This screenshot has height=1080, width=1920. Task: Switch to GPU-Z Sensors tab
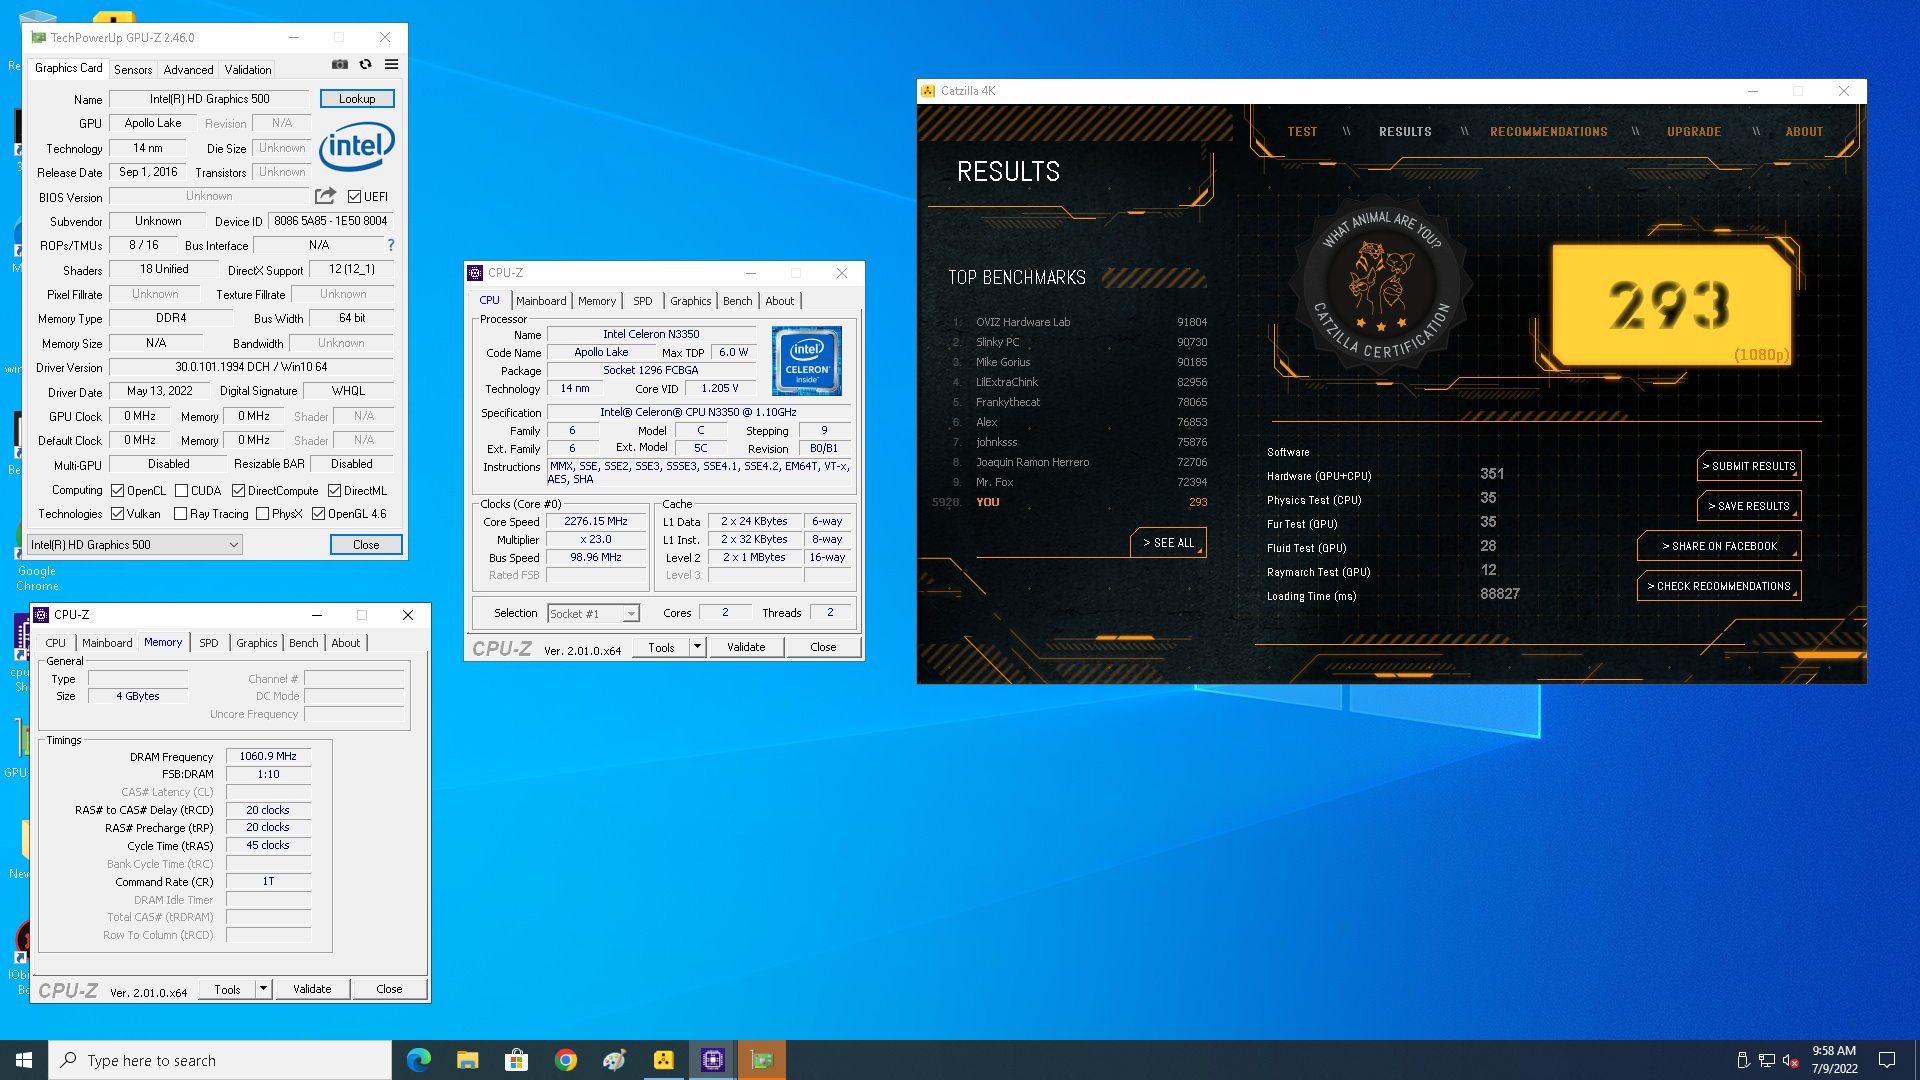(x=133, y=70)
